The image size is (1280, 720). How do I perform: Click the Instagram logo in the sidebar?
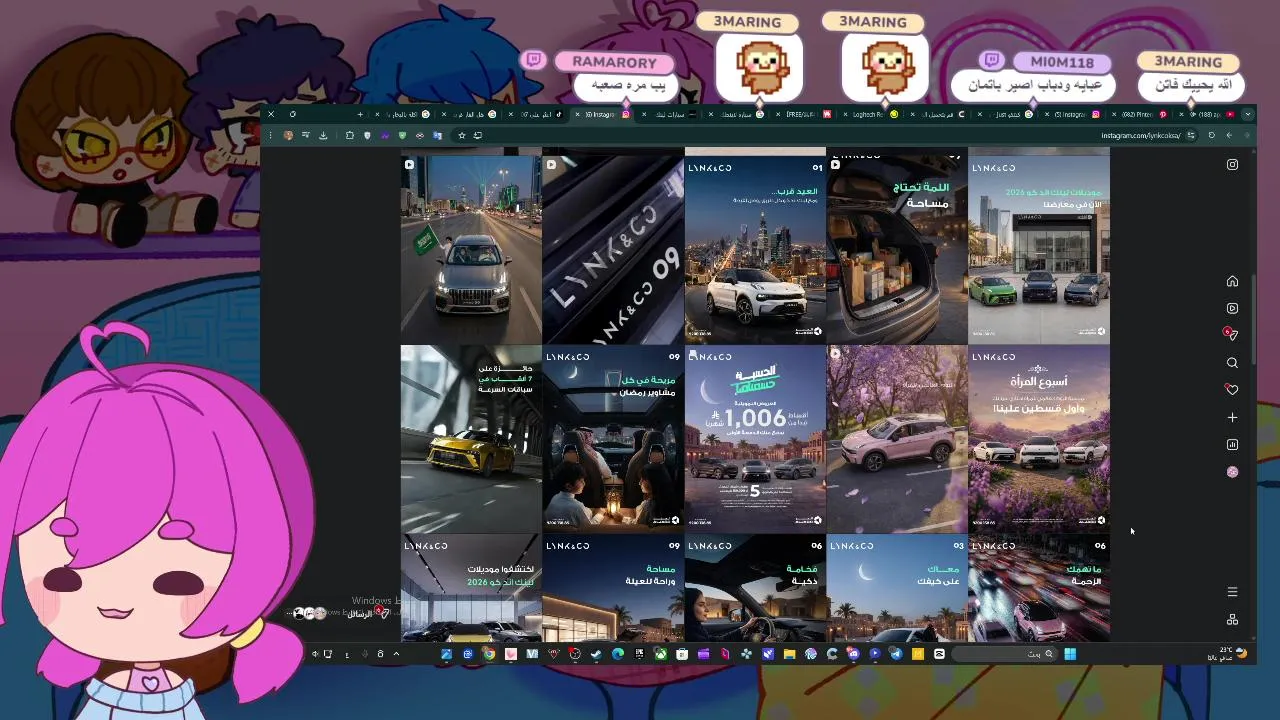1232,165
